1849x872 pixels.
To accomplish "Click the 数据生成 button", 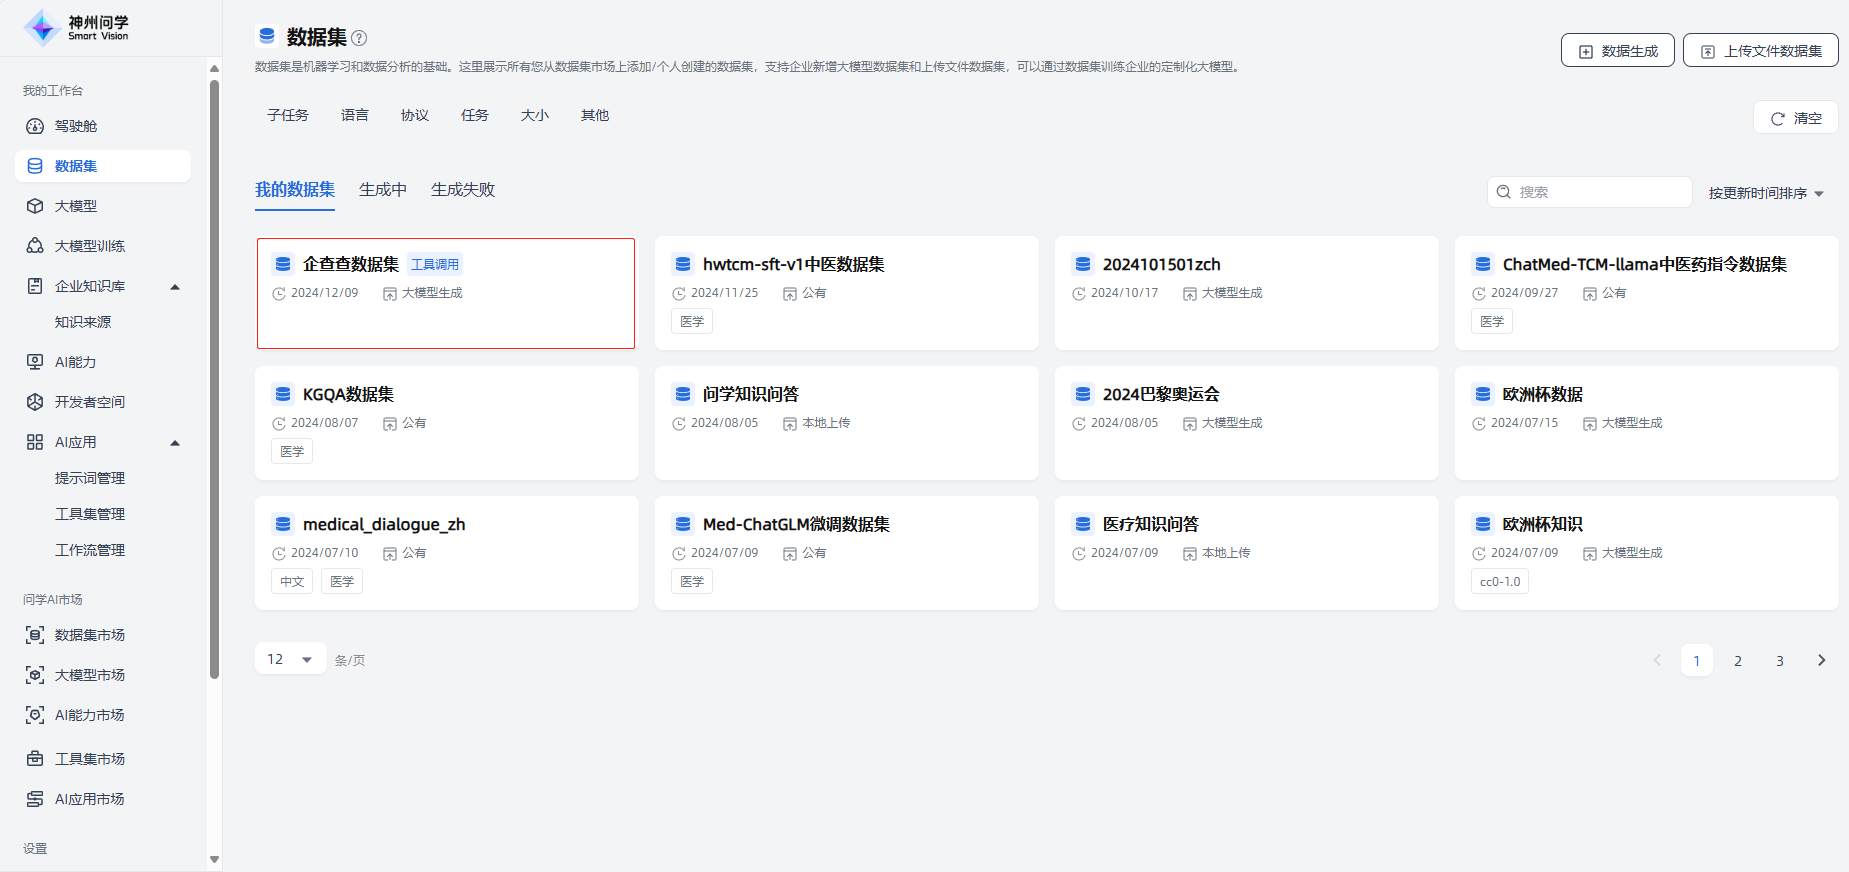I will pos(1617,51).
